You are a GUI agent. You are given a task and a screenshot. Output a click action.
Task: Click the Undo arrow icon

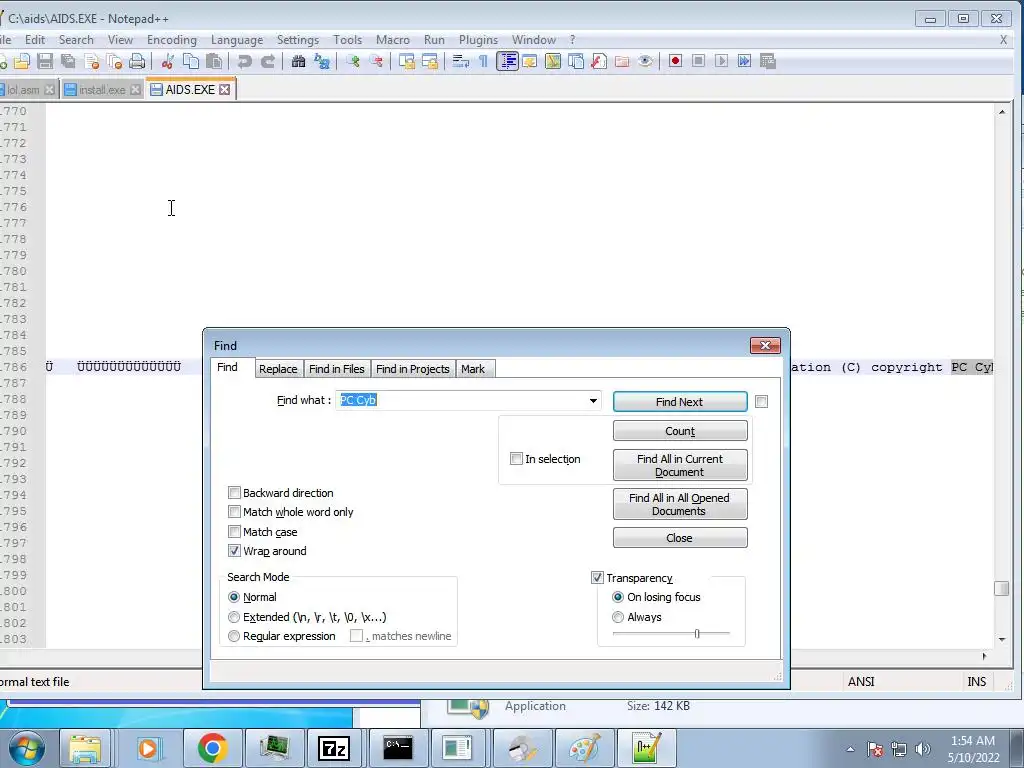tap(245, 61)
